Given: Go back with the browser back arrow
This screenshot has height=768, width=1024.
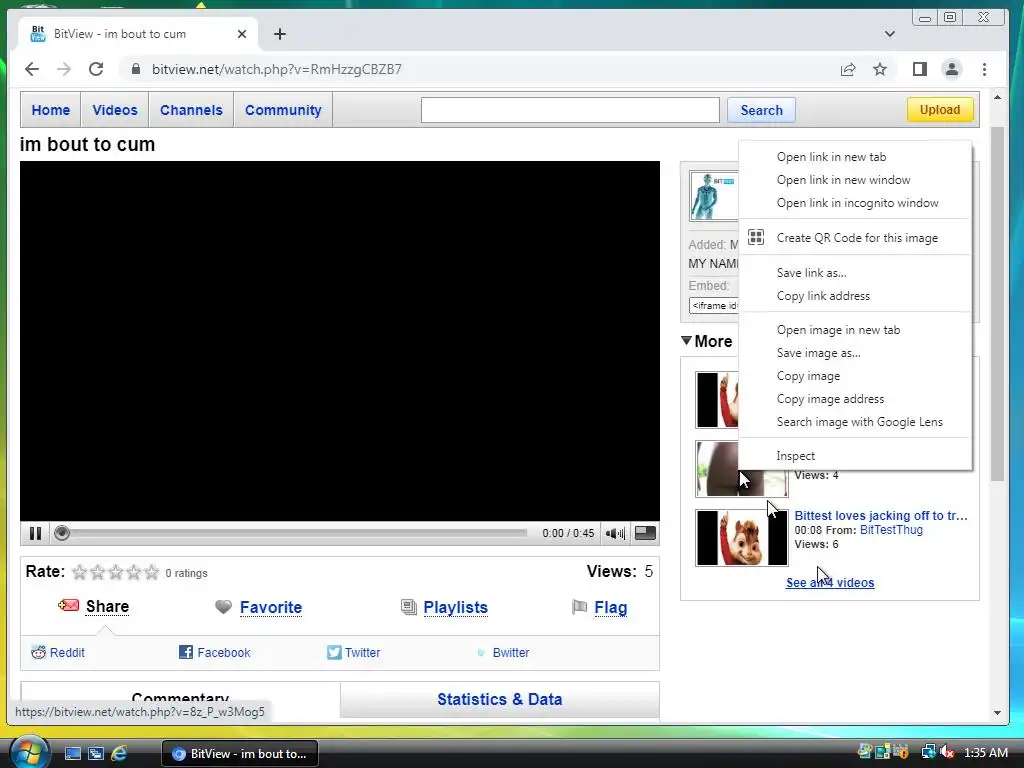Looking at the screenshot, I should pos(32,69).
